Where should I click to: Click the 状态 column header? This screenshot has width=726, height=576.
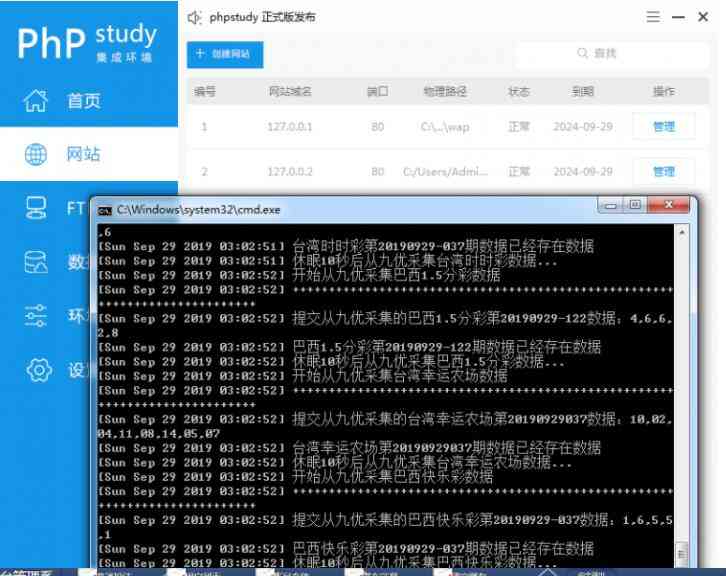pos(519,91)
